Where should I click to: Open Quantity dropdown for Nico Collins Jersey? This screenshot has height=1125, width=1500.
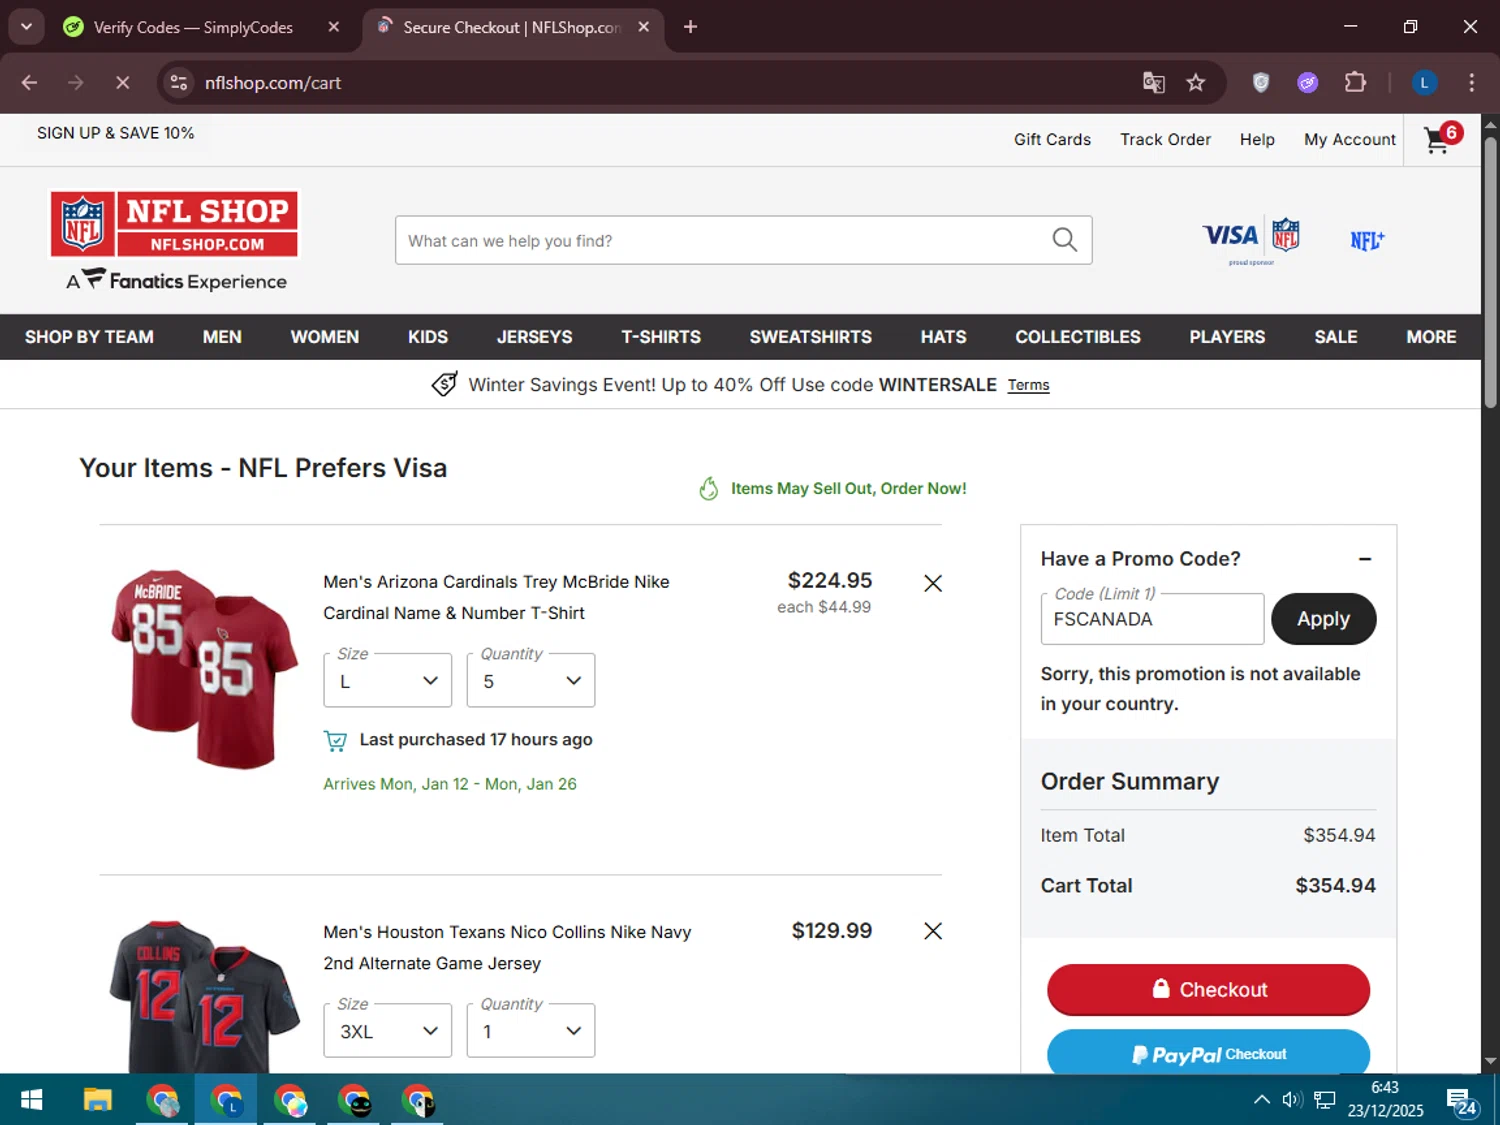(531, 1030)
